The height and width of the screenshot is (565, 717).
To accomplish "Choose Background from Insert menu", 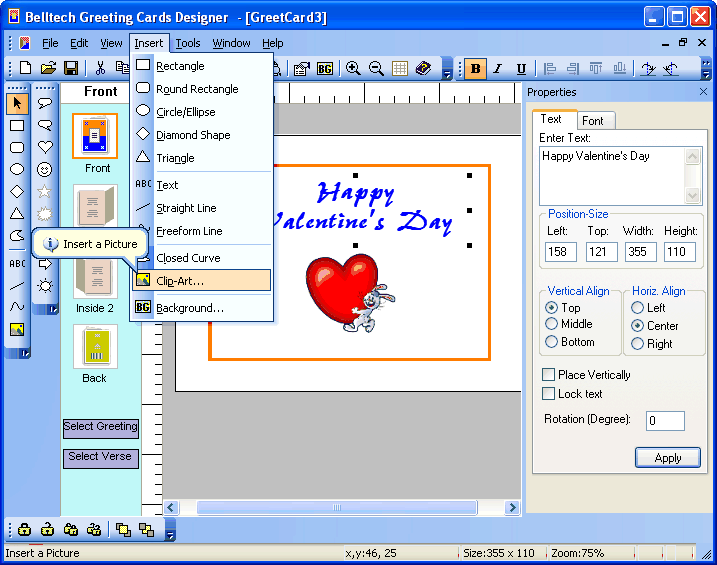I will pyautogui.click(x=202, y=308).
